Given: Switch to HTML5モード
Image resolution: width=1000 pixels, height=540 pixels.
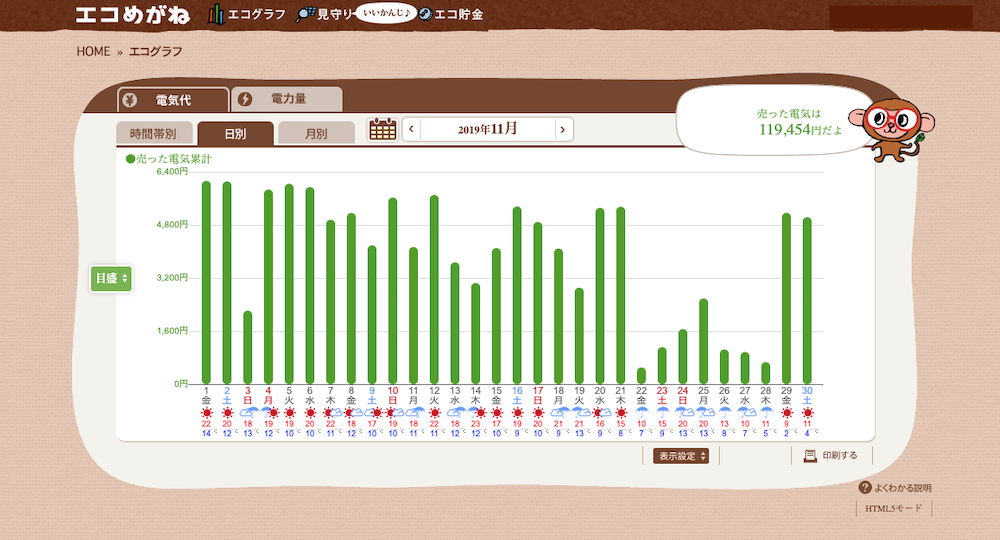Looking at the screenshot, I should coord(893,508).
